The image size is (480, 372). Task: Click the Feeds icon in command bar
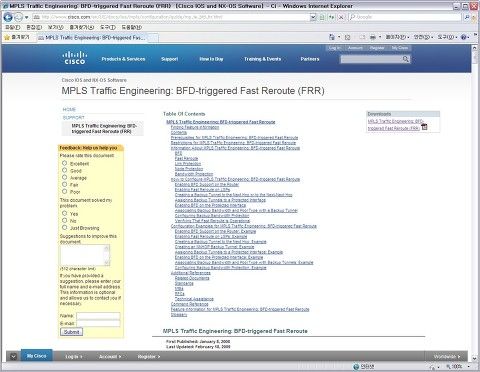(347, 37)
